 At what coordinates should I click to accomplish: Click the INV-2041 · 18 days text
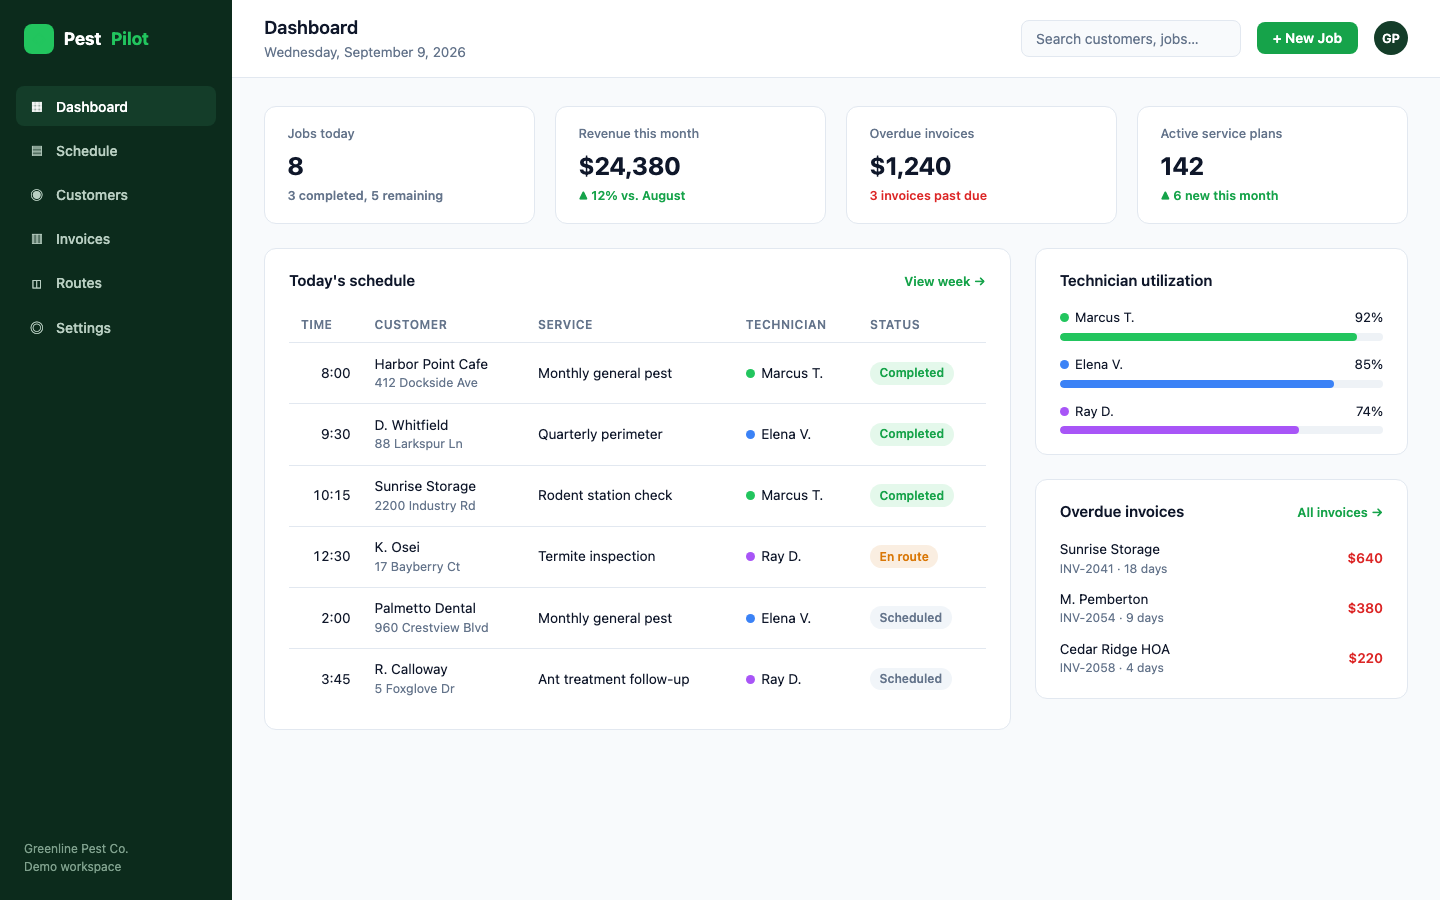(x=1113, y=569)
